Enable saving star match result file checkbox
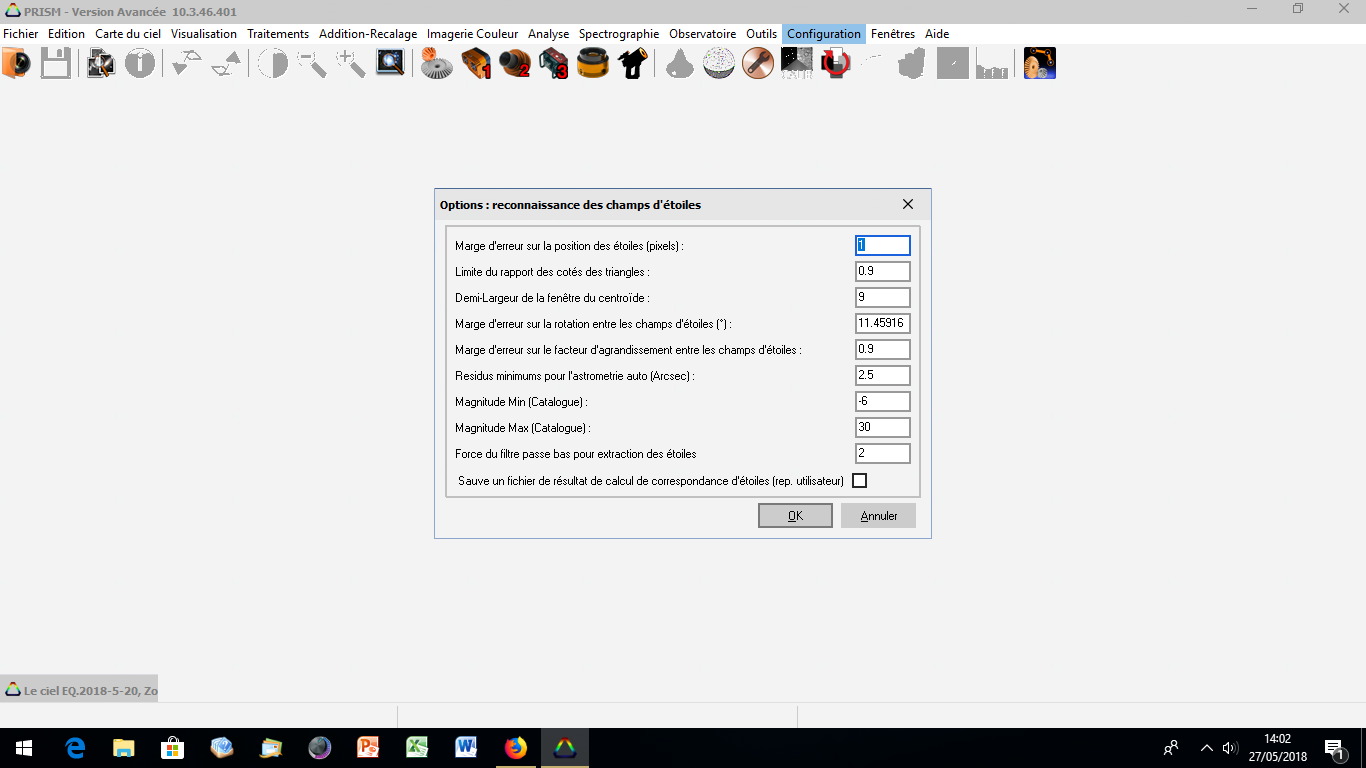Image resolution: width=1366 pixels, height=768 pixels. pyautogui.click(x=859, y=481)
